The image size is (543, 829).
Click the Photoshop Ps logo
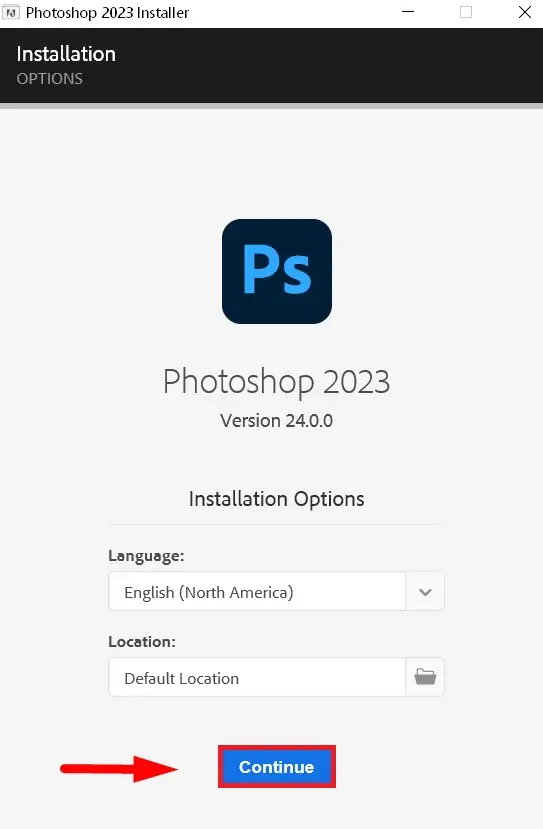(277, 271)
